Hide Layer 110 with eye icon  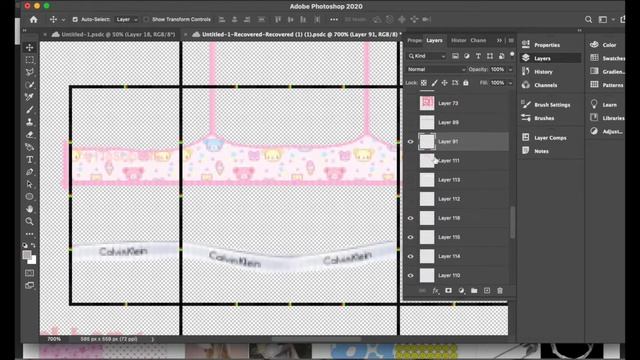[411, 276]
